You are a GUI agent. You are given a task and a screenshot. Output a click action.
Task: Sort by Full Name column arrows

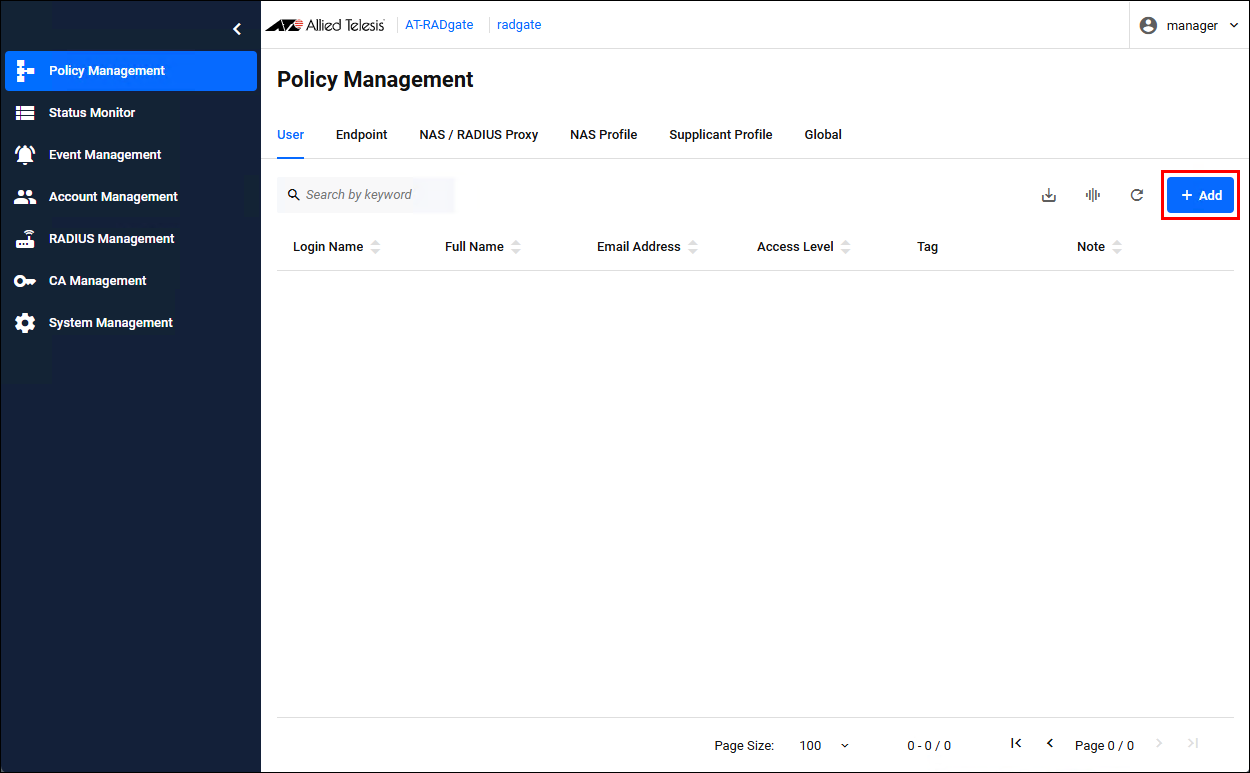point(515,247)
